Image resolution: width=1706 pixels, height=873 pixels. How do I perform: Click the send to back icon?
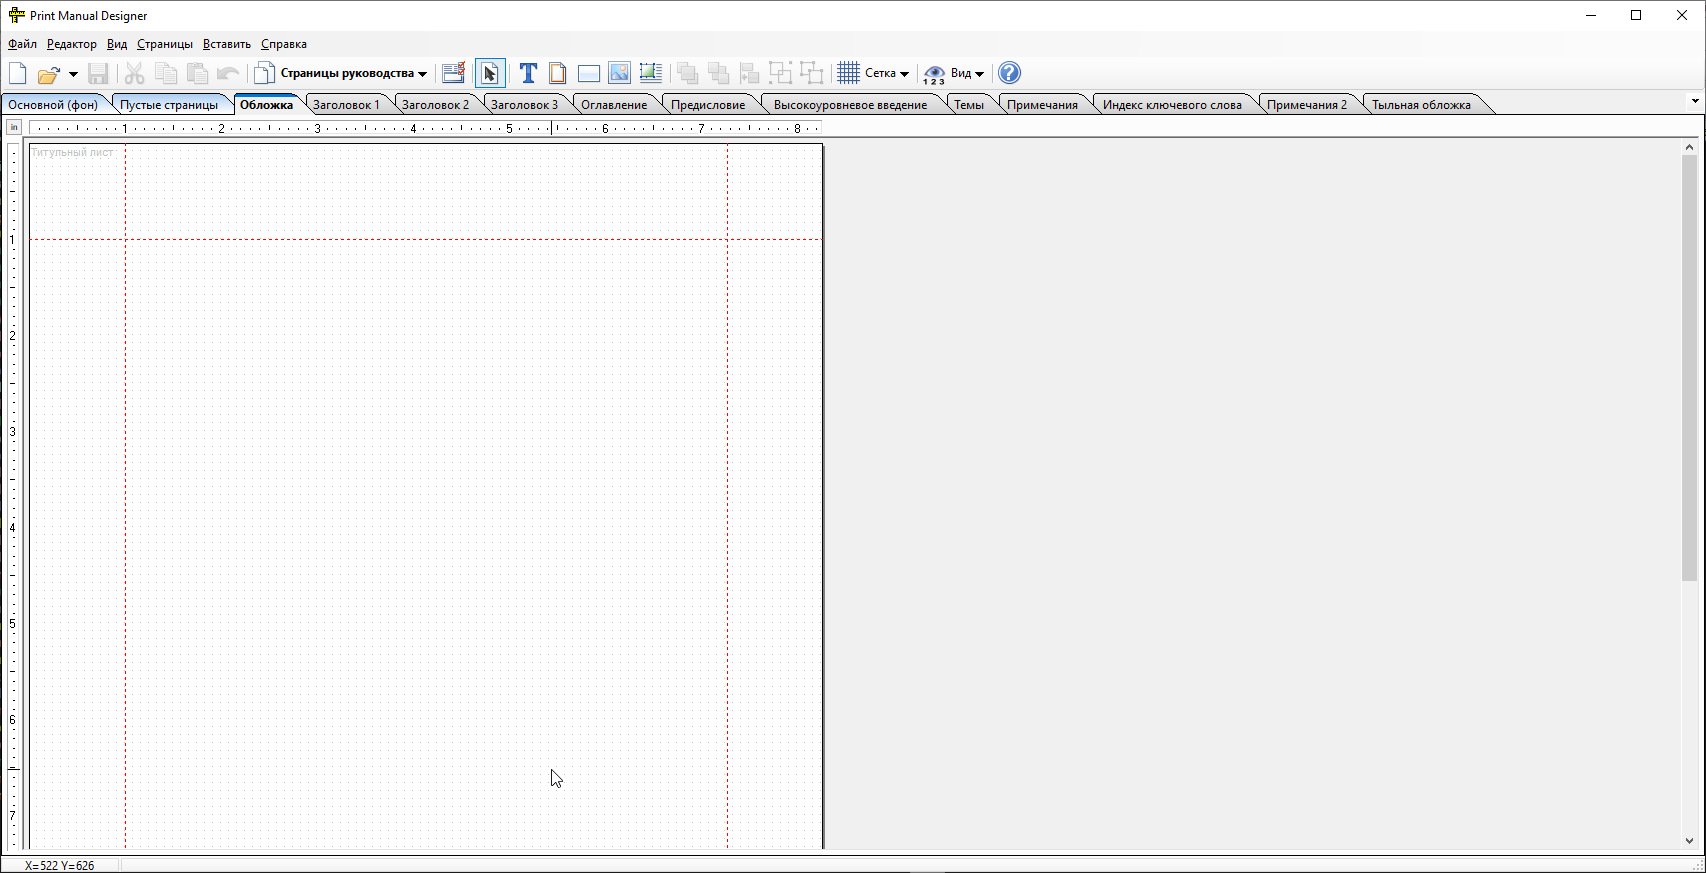718,73
